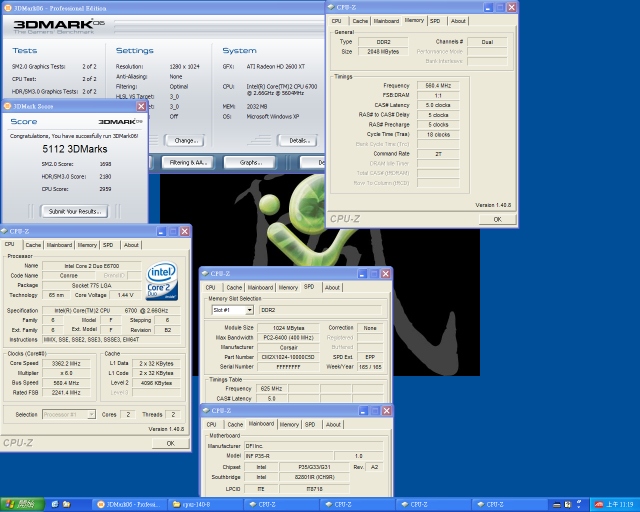Click the title icon of the CPU-Z Memory window
Viewport: 640px width, 512px height.
point(331,7)
